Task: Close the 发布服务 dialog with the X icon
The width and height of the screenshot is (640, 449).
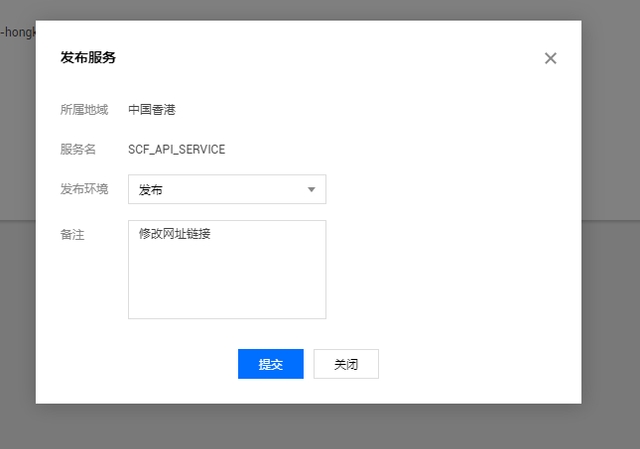Action: point(550,58)
